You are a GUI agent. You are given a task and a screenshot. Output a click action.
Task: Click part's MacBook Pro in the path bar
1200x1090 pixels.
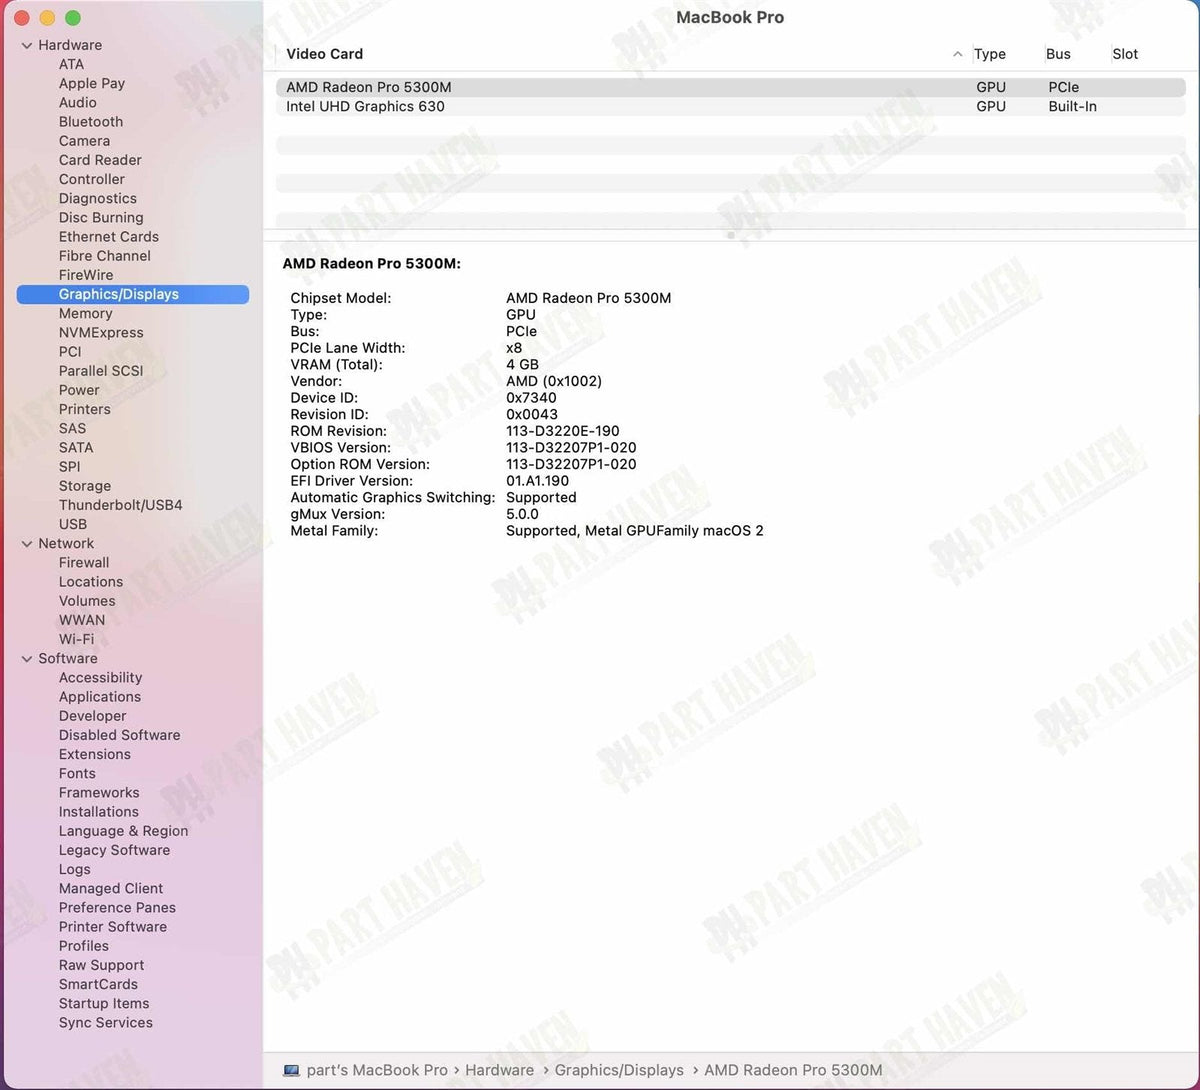coord(377,1070)
